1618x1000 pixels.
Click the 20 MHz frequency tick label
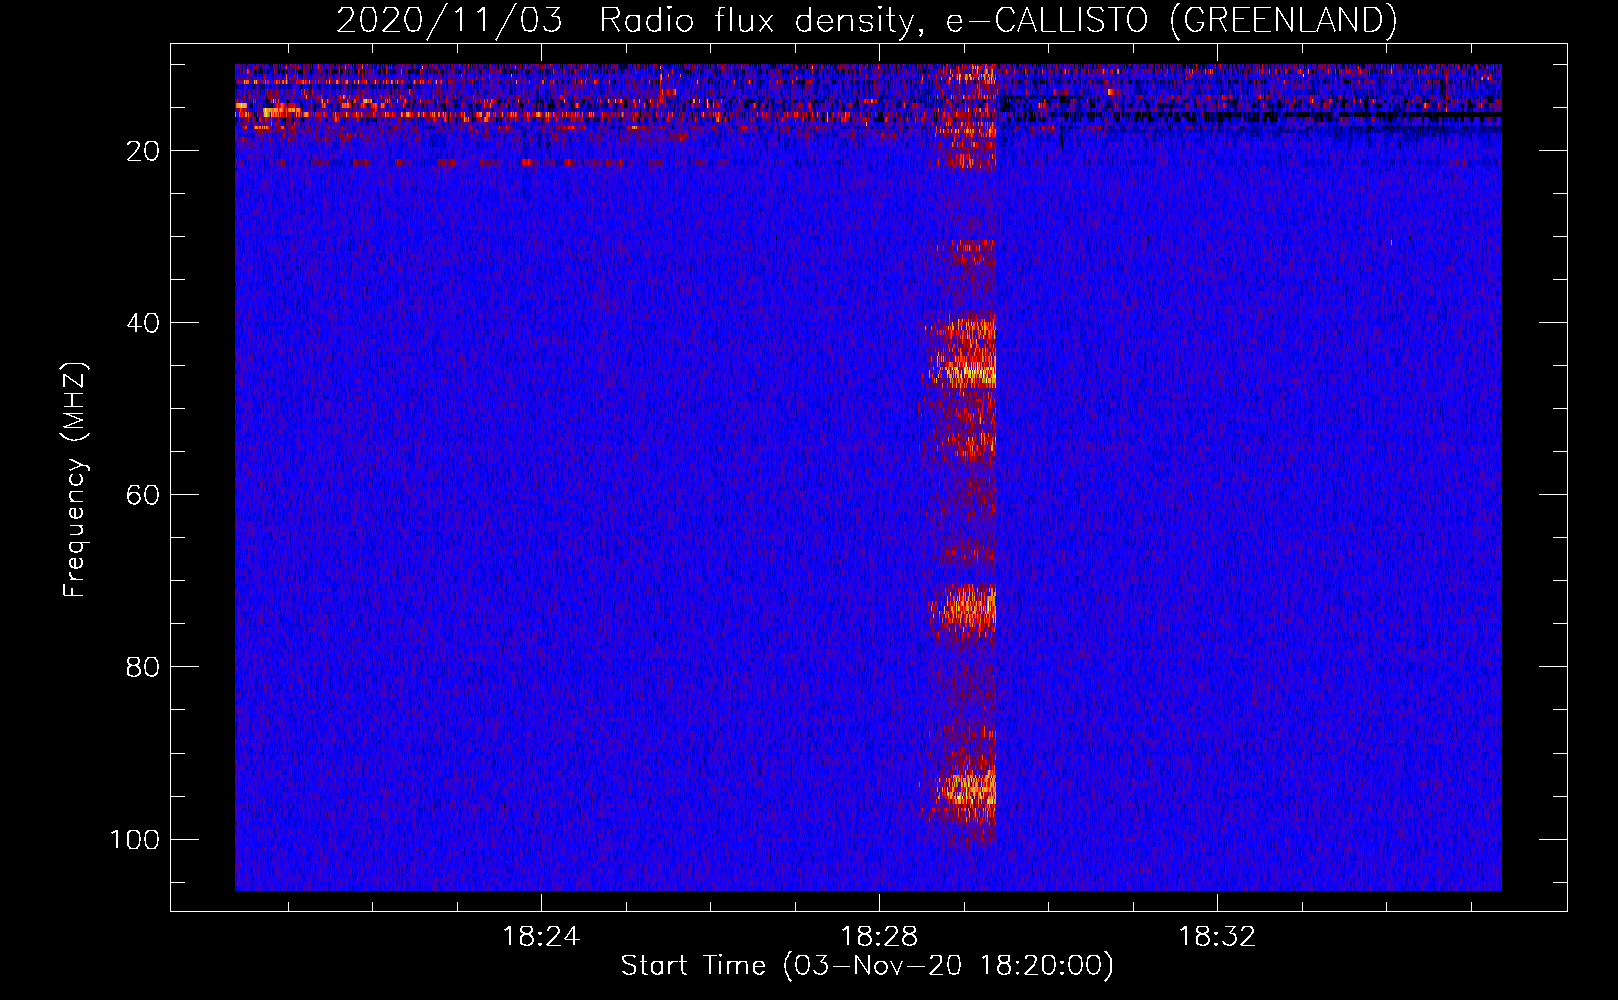143,151
